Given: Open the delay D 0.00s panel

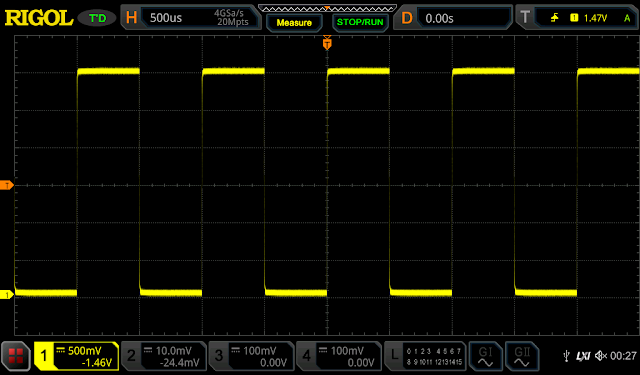Looking at the screenshot, I should (453, 18).
